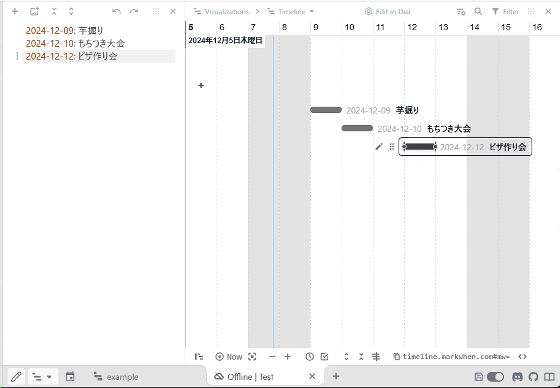Toggle the switch next to save icon
The height and width of the screenshot is (388, 560).
pos(495,377)
